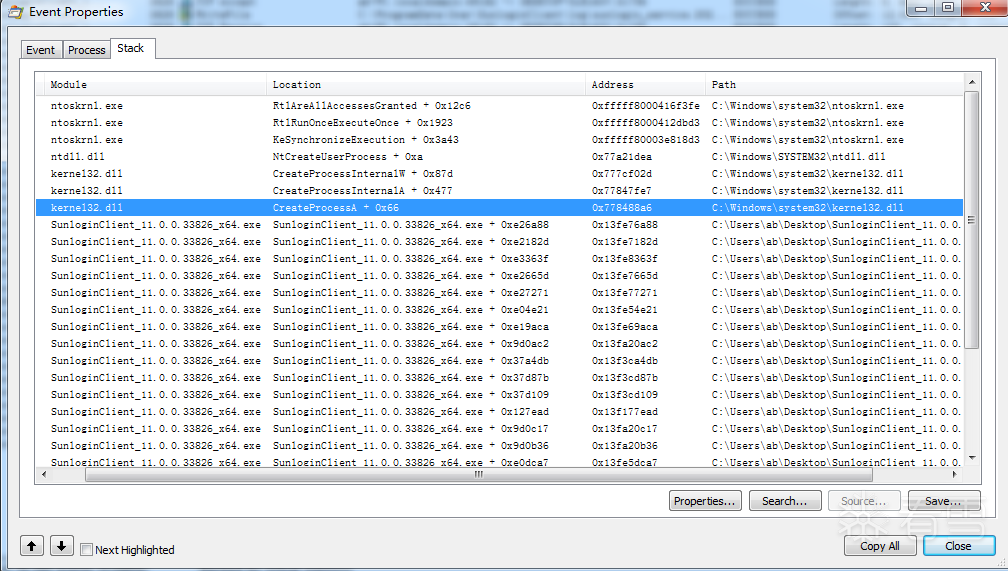Select SunloginClient row offset 0xe26a88
Image resolution: width=1008 pixels, height=571 pixels.
(500, 225)
